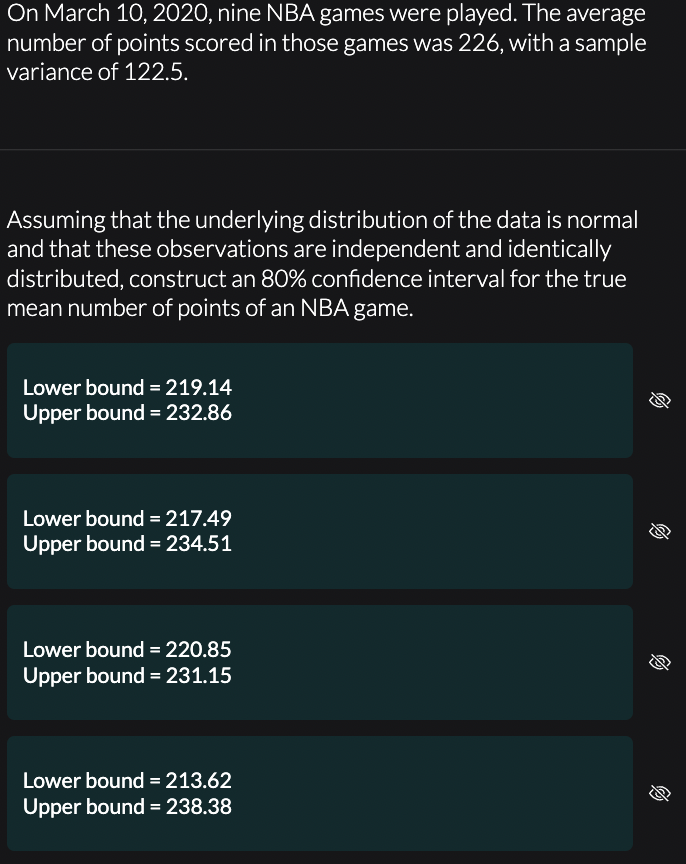The height and width of the screenshot is (864, 686).
Task: Hide the answer option with lower bound 219.14
Action: [x=660, y=401]
